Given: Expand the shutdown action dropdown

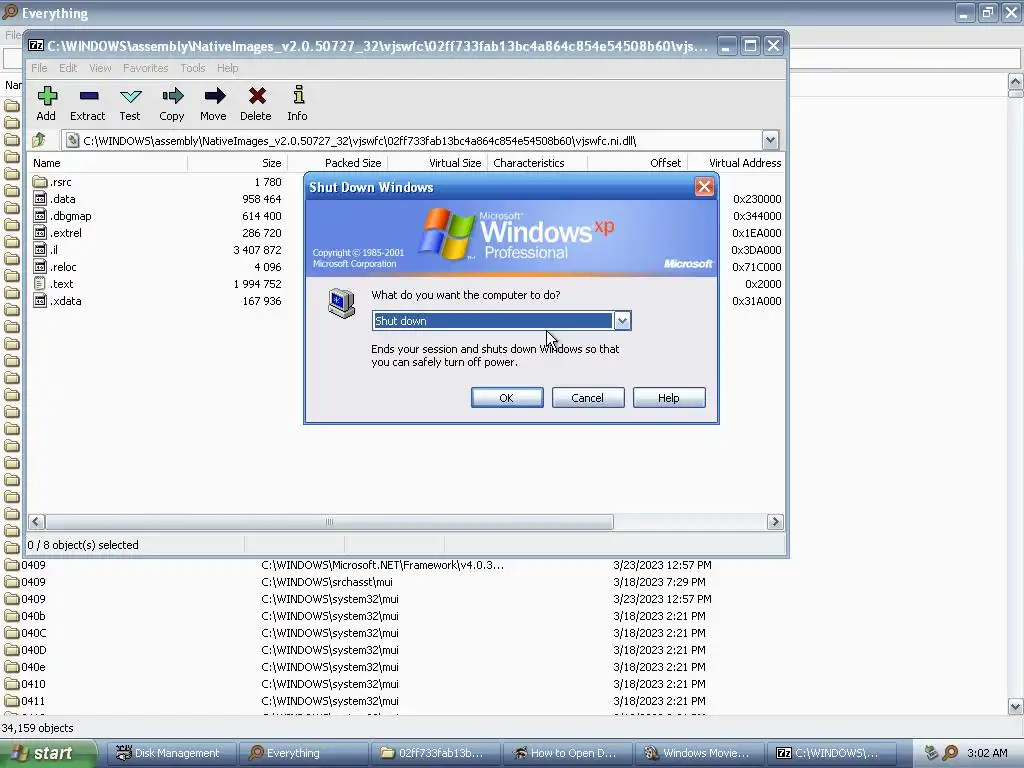Looking at the screenshot, I should click(x=622, y=321).
